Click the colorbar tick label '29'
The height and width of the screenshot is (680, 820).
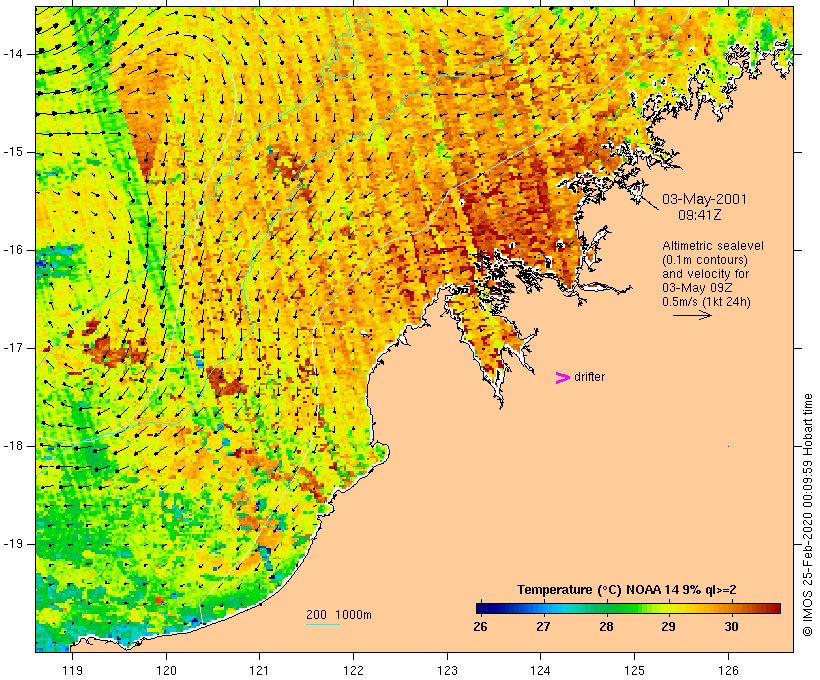pyautogui.click(x=668, y=626)
